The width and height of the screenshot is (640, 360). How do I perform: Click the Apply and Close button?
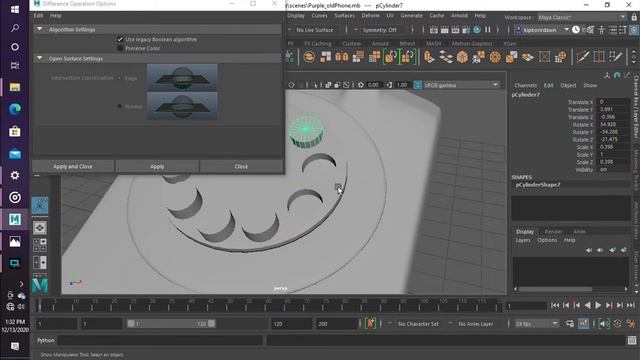(73, 167)
